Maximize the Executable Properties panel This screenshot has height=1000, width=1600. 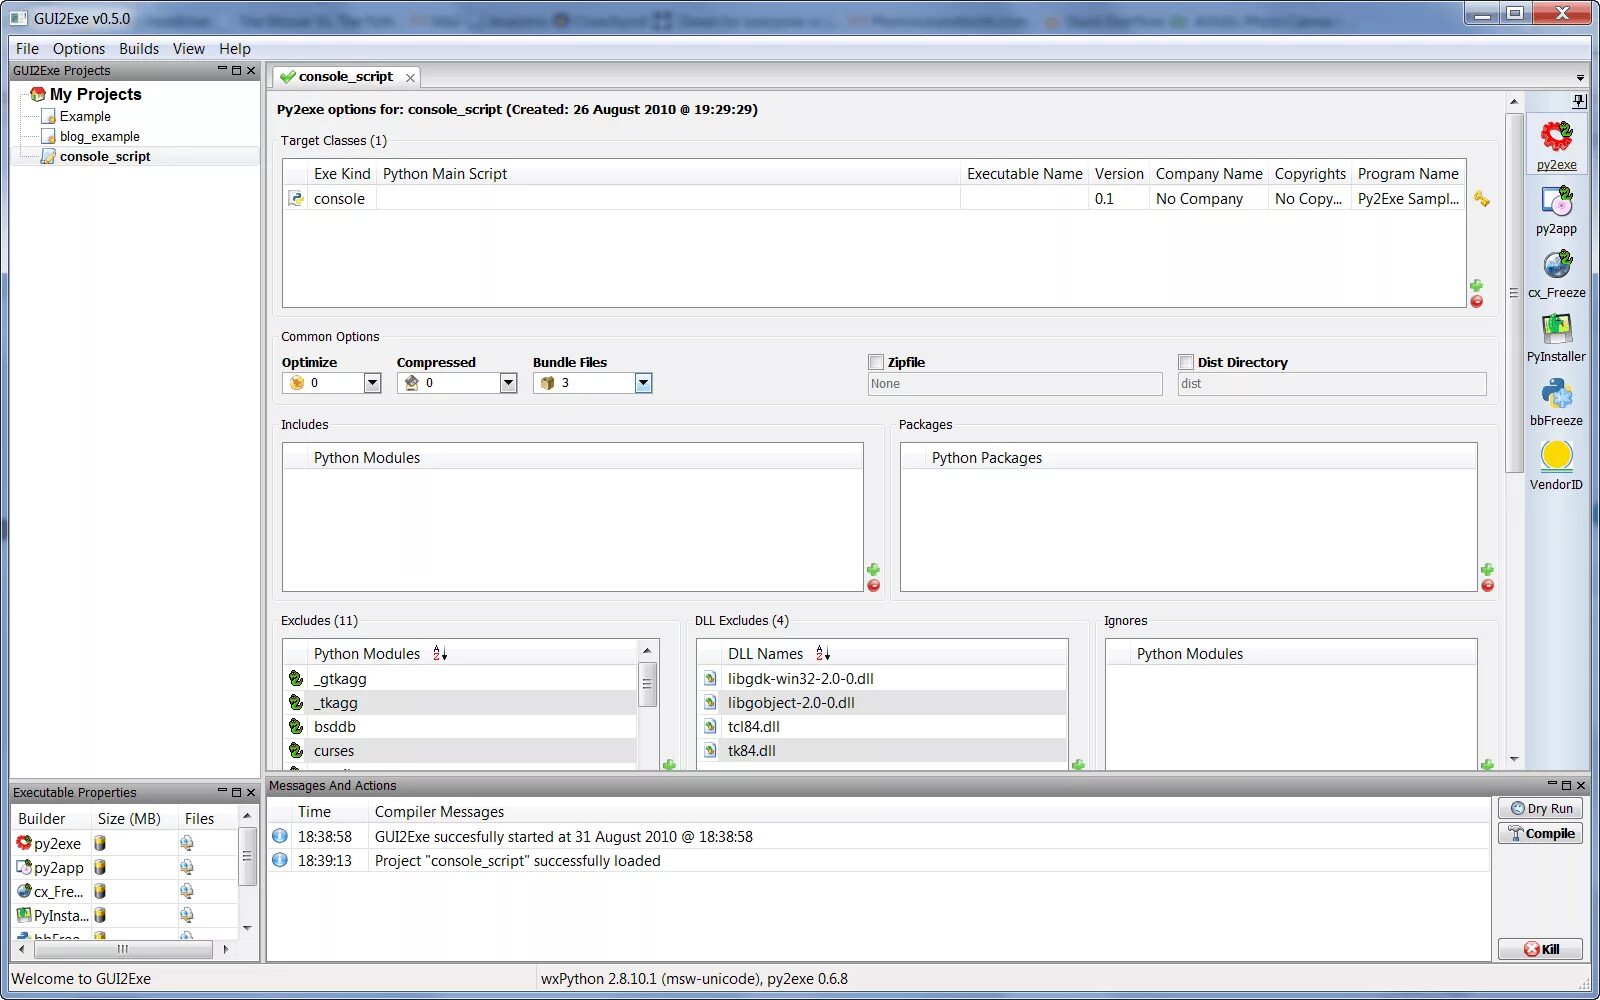237,792
